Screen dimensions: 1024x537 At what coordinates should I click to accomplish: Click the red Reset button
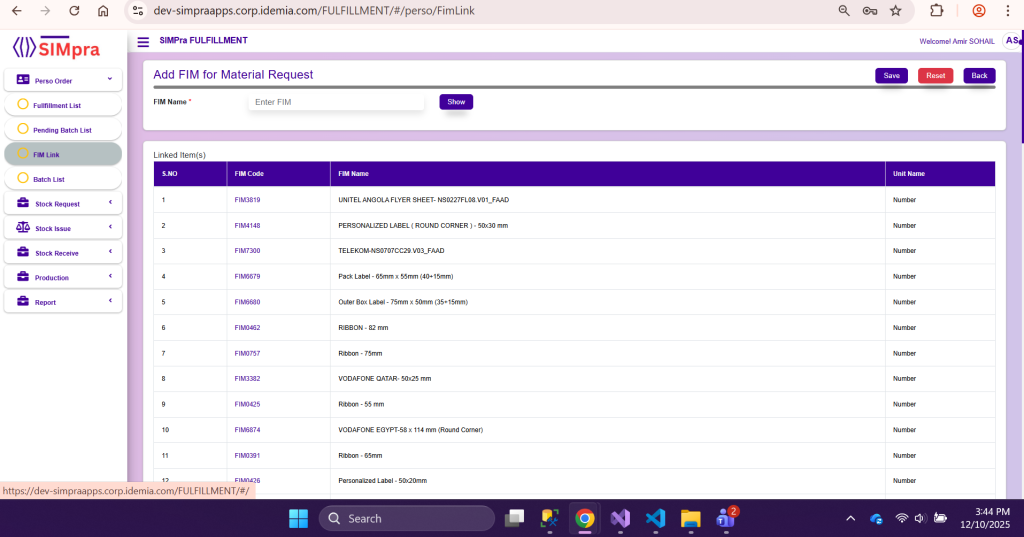coord(935,76)
